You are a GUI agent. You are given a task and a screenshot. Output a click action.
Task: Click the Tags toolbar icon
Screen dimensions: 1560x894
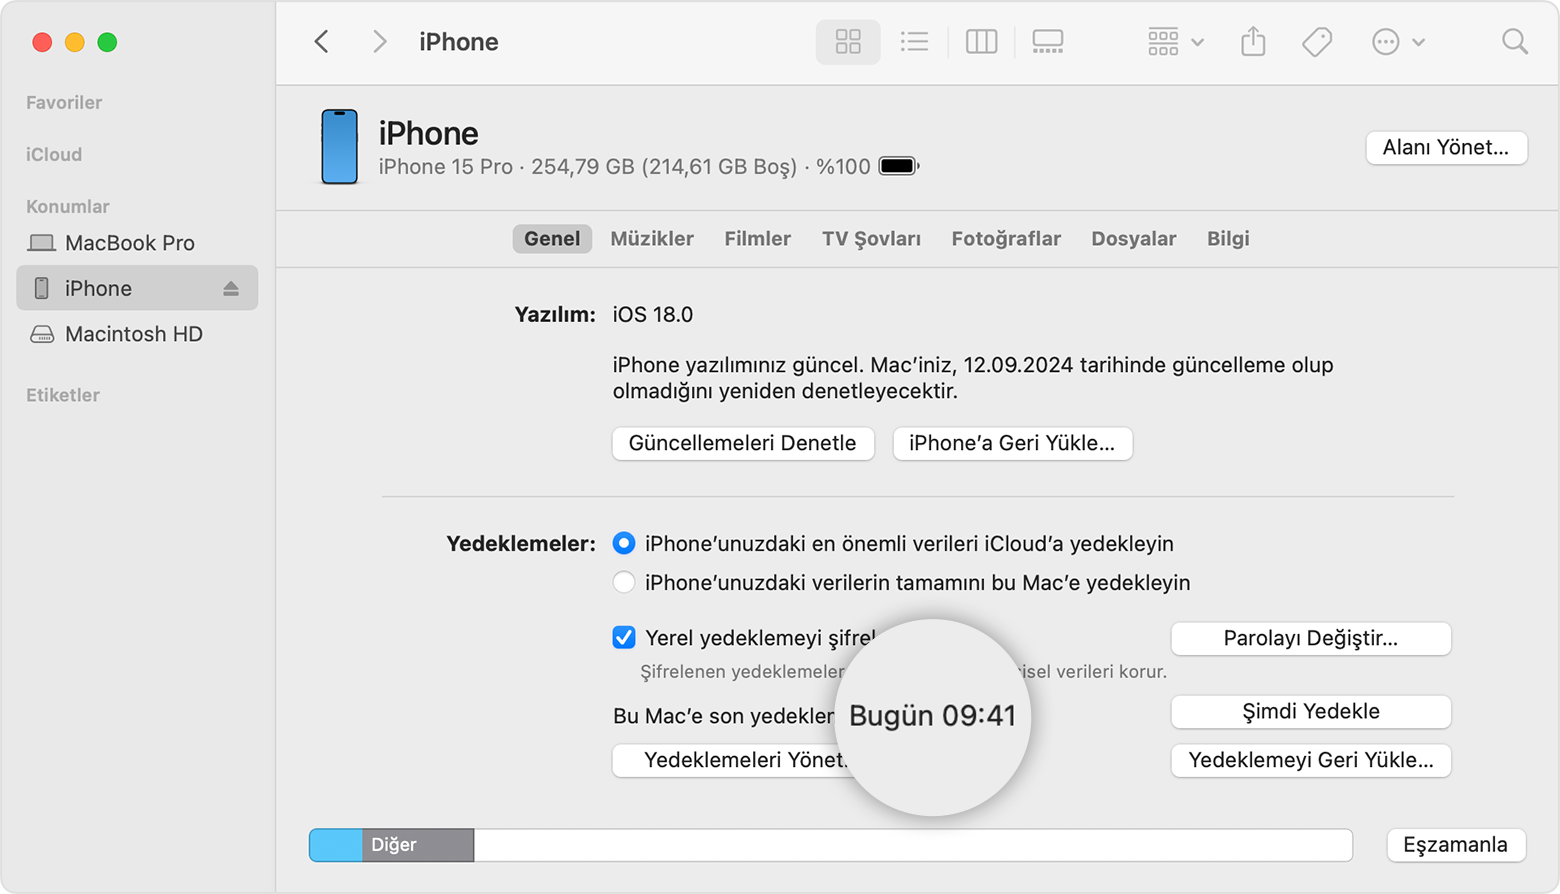[1317, 42]
